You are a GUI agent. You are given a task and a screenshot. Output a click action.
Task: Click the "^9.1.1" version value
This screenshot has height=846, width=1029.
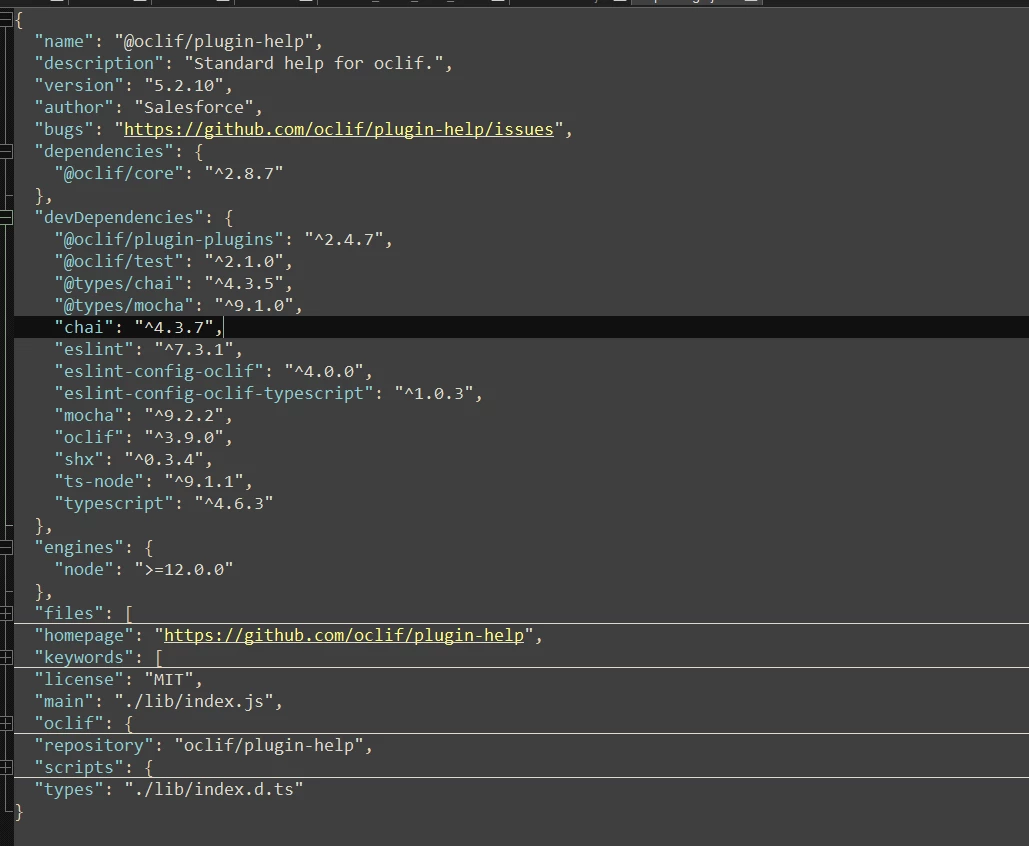click(203, 481)
